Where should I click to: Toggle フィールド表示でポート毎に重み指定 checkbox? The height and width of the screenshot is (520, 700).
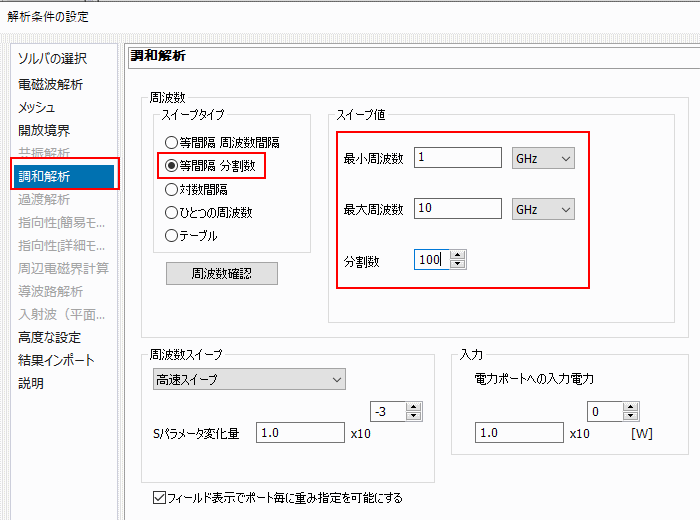[160, 497]
